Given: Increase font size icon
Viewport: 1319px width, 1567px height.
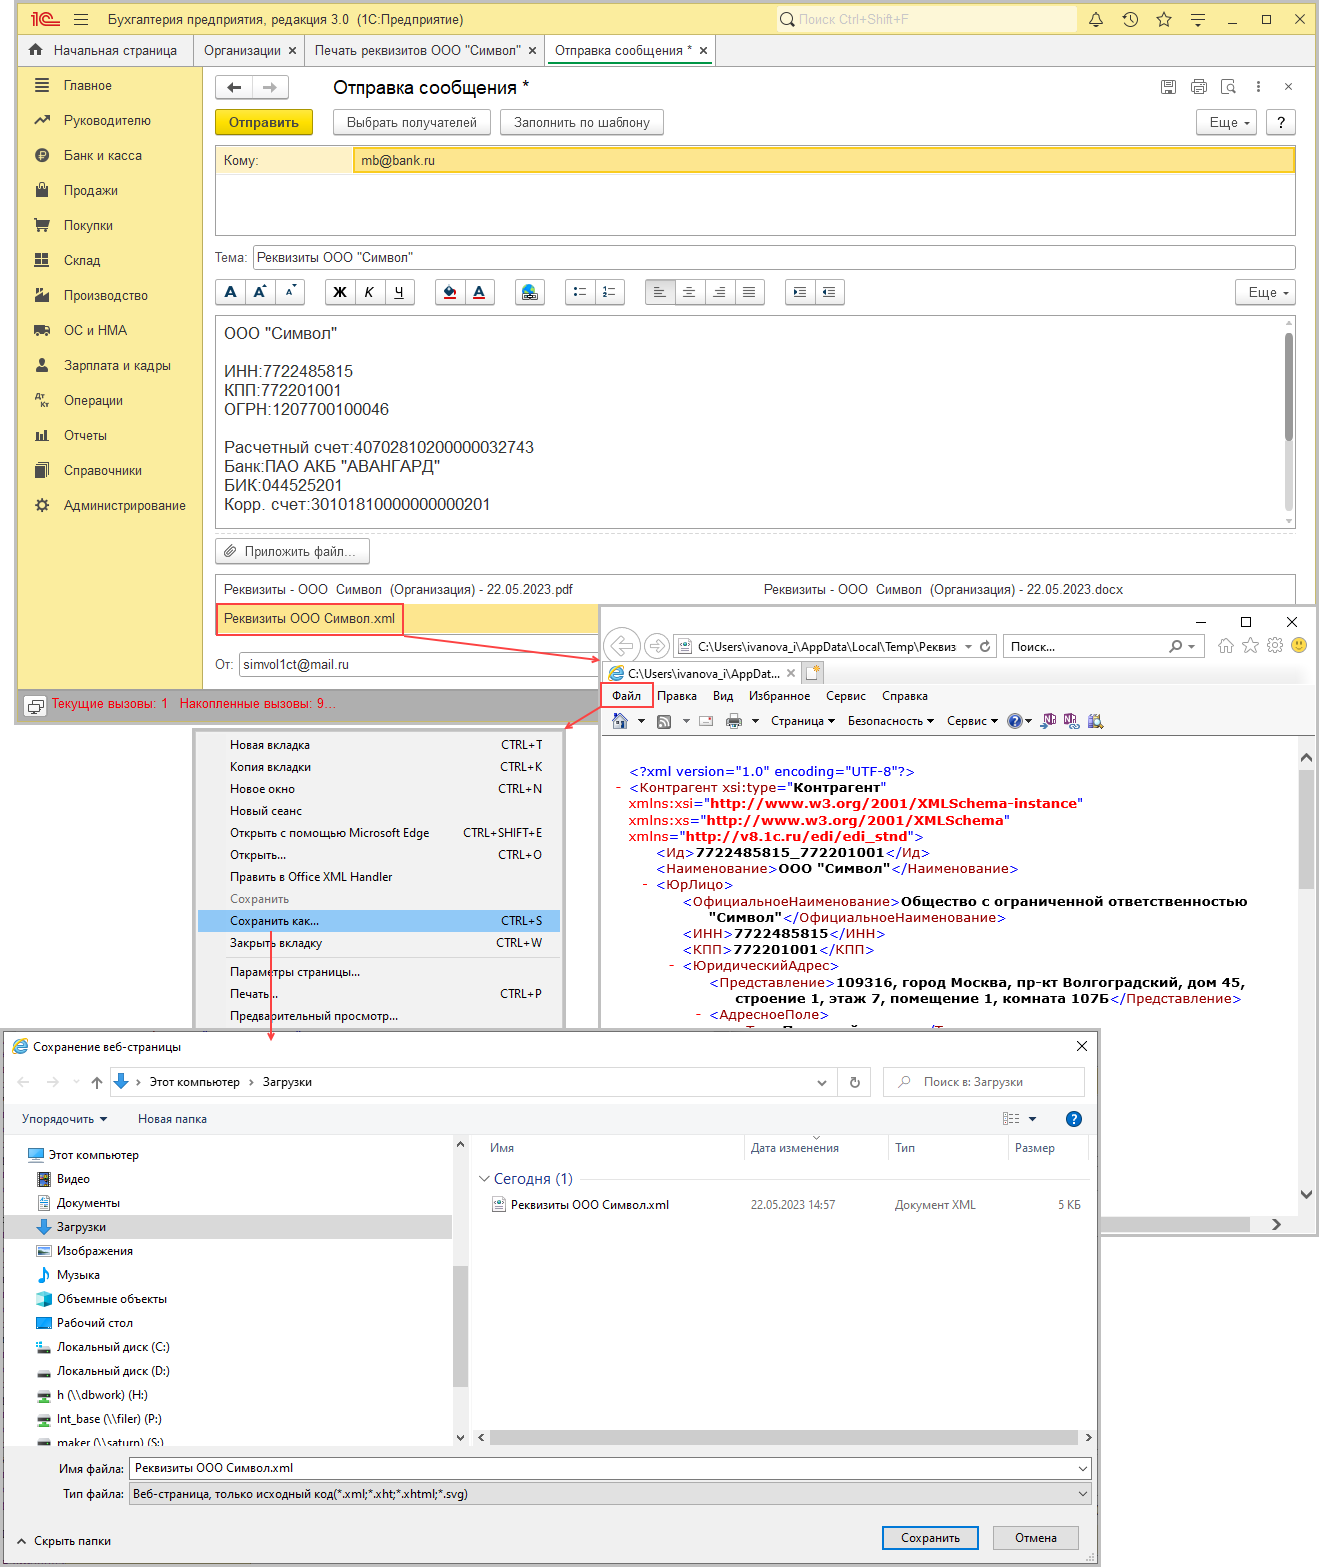Looking at the screenshot, I should click(260, 292).
